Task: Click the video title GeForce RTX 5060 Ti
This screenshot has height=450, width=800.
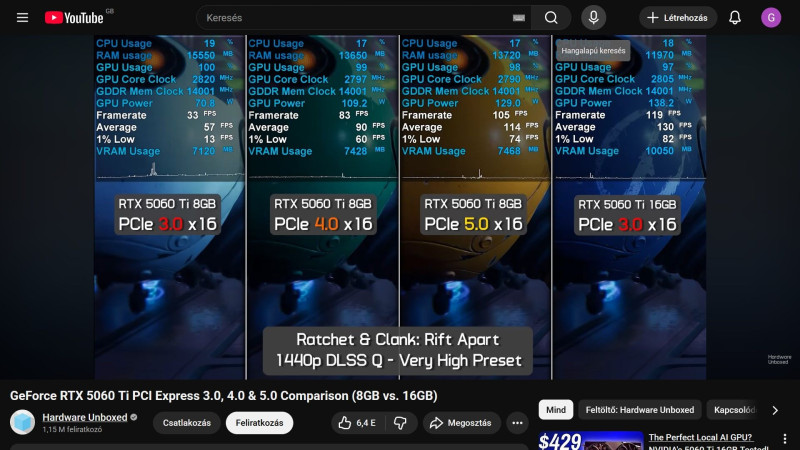Action: point(223,396)
